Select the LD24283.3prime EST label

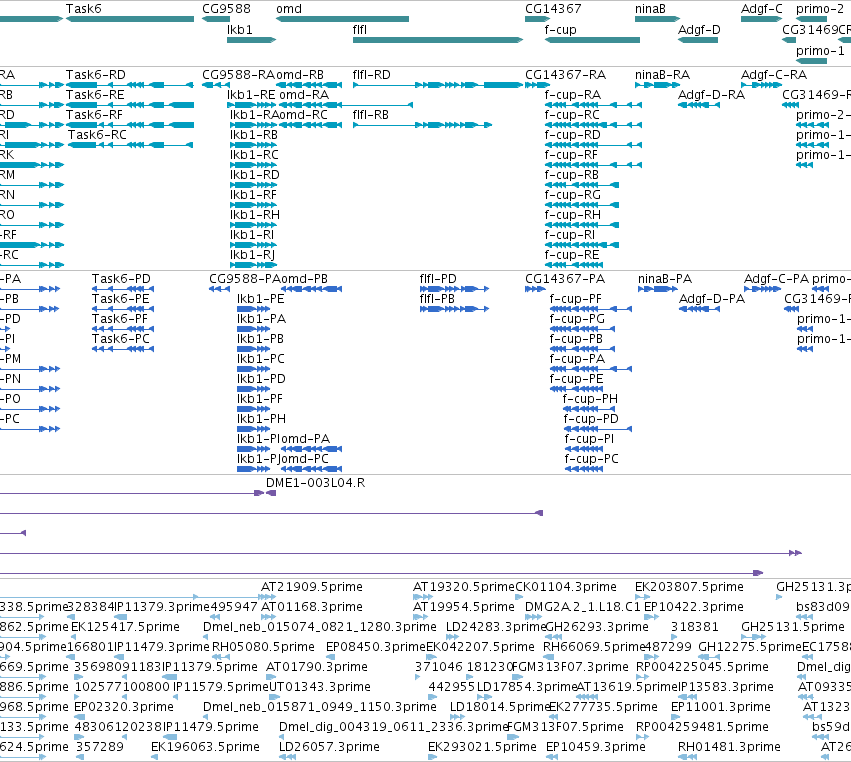[496, 627]
